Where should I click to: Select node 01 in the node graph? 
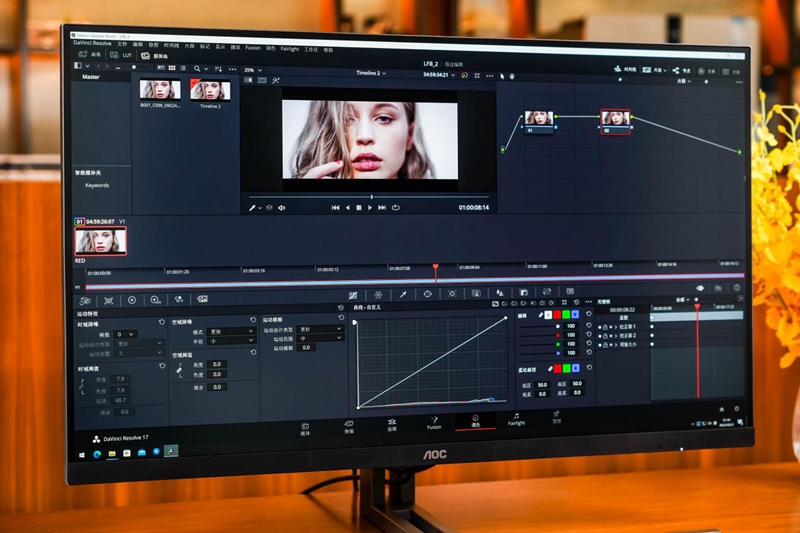[539, 119]
